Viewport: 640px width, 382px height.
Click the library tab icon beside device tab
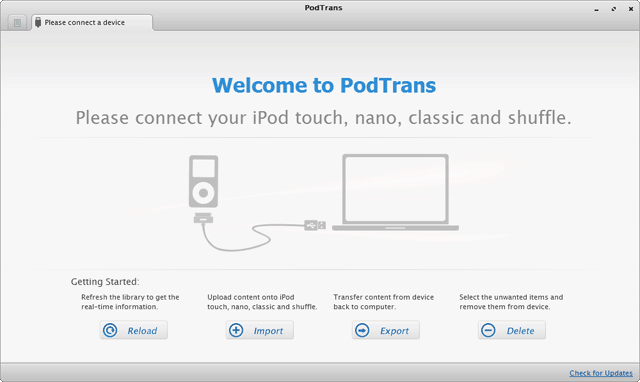(17, 23)
